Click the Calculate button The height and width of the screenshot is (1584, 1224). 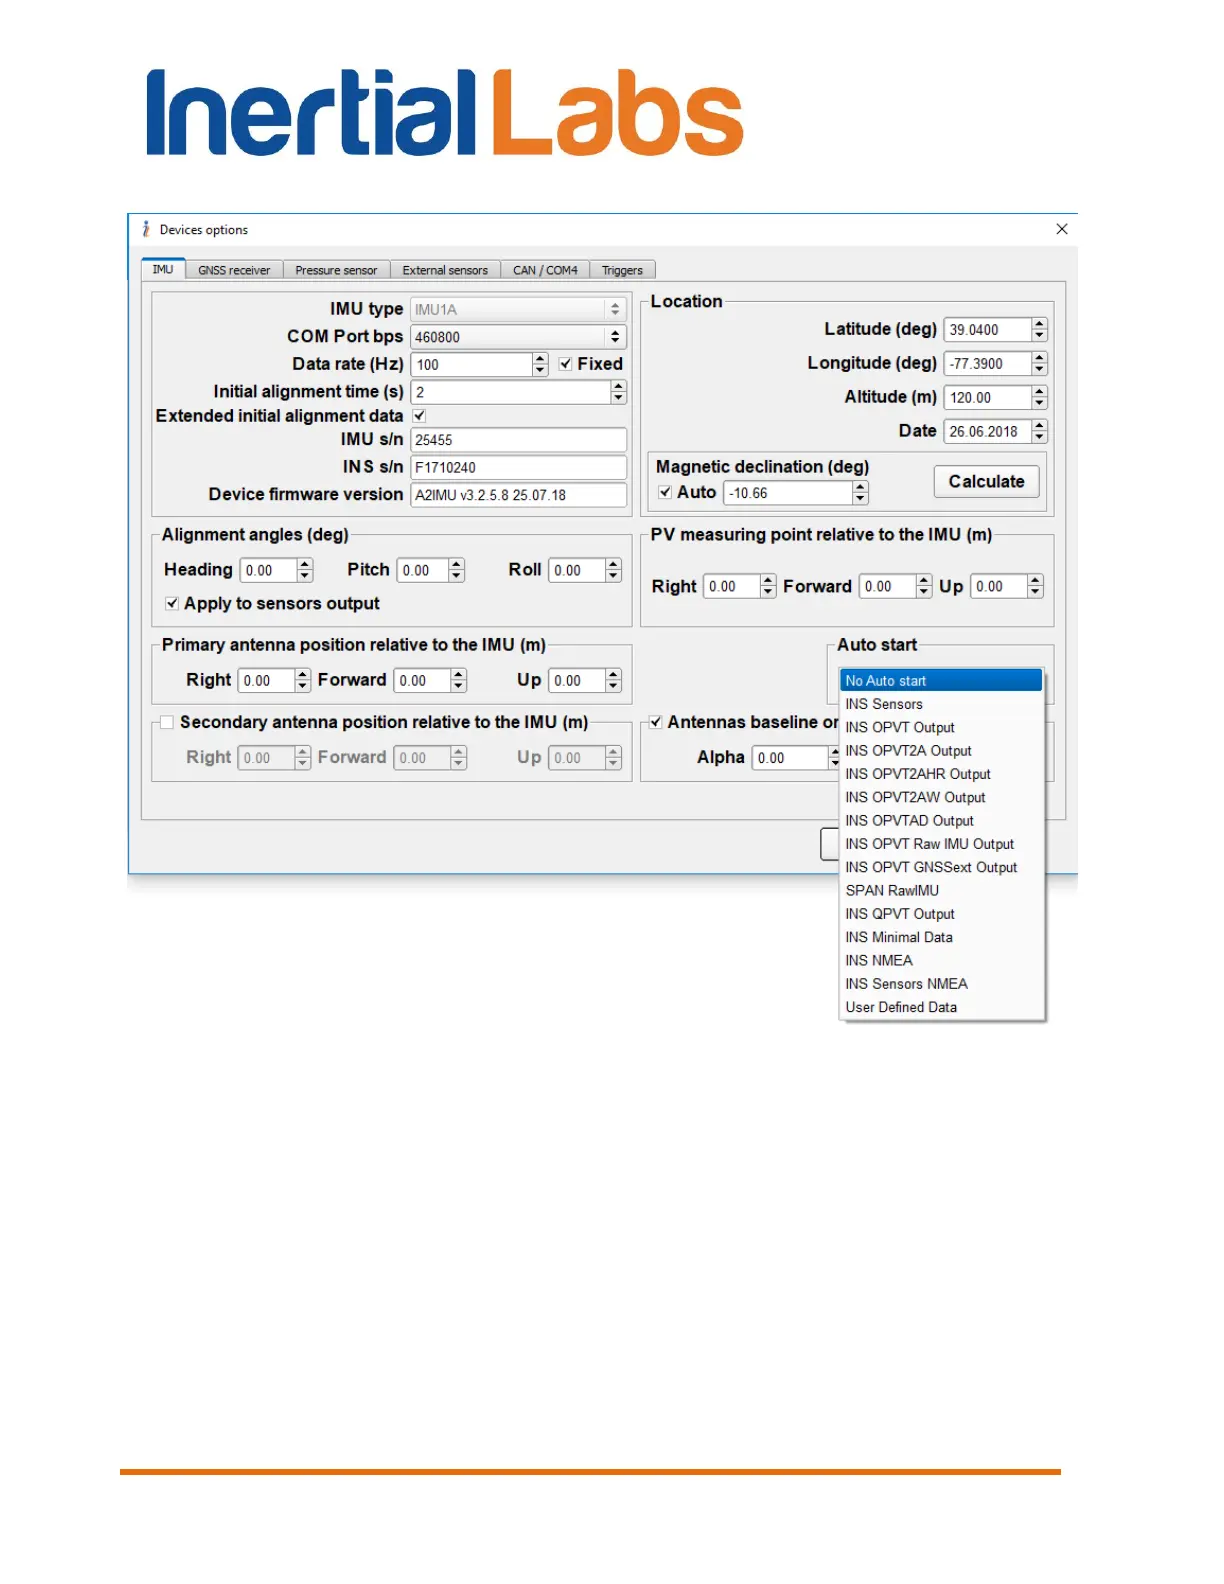pos(986,481)
